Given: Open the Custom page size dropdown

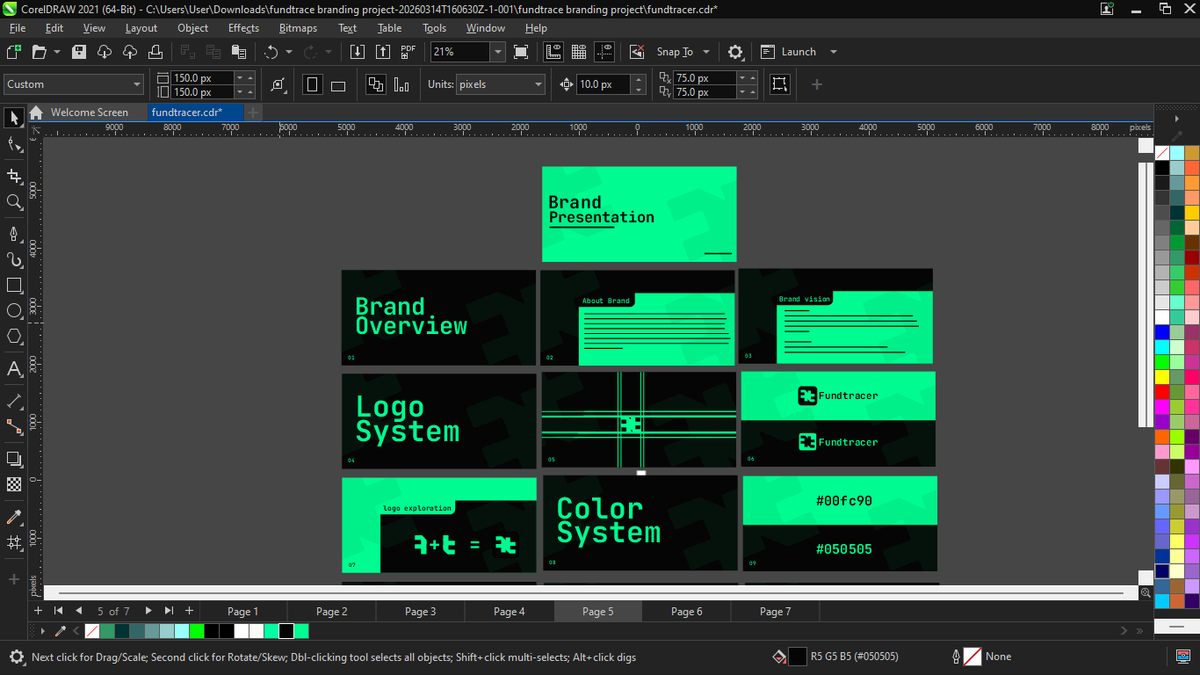Looking at the screenshot, I should (138, 85).
